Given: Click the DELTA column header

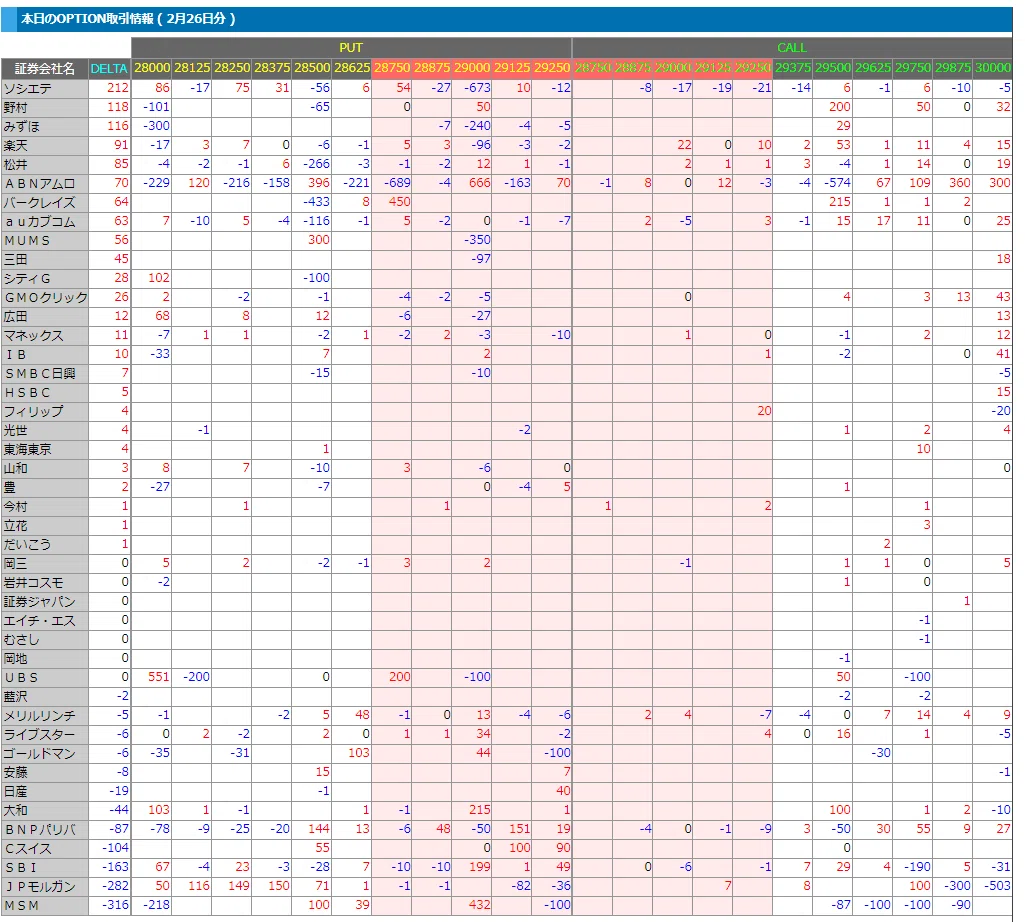Looking at the screenshot, I should (x=109, y=68).
